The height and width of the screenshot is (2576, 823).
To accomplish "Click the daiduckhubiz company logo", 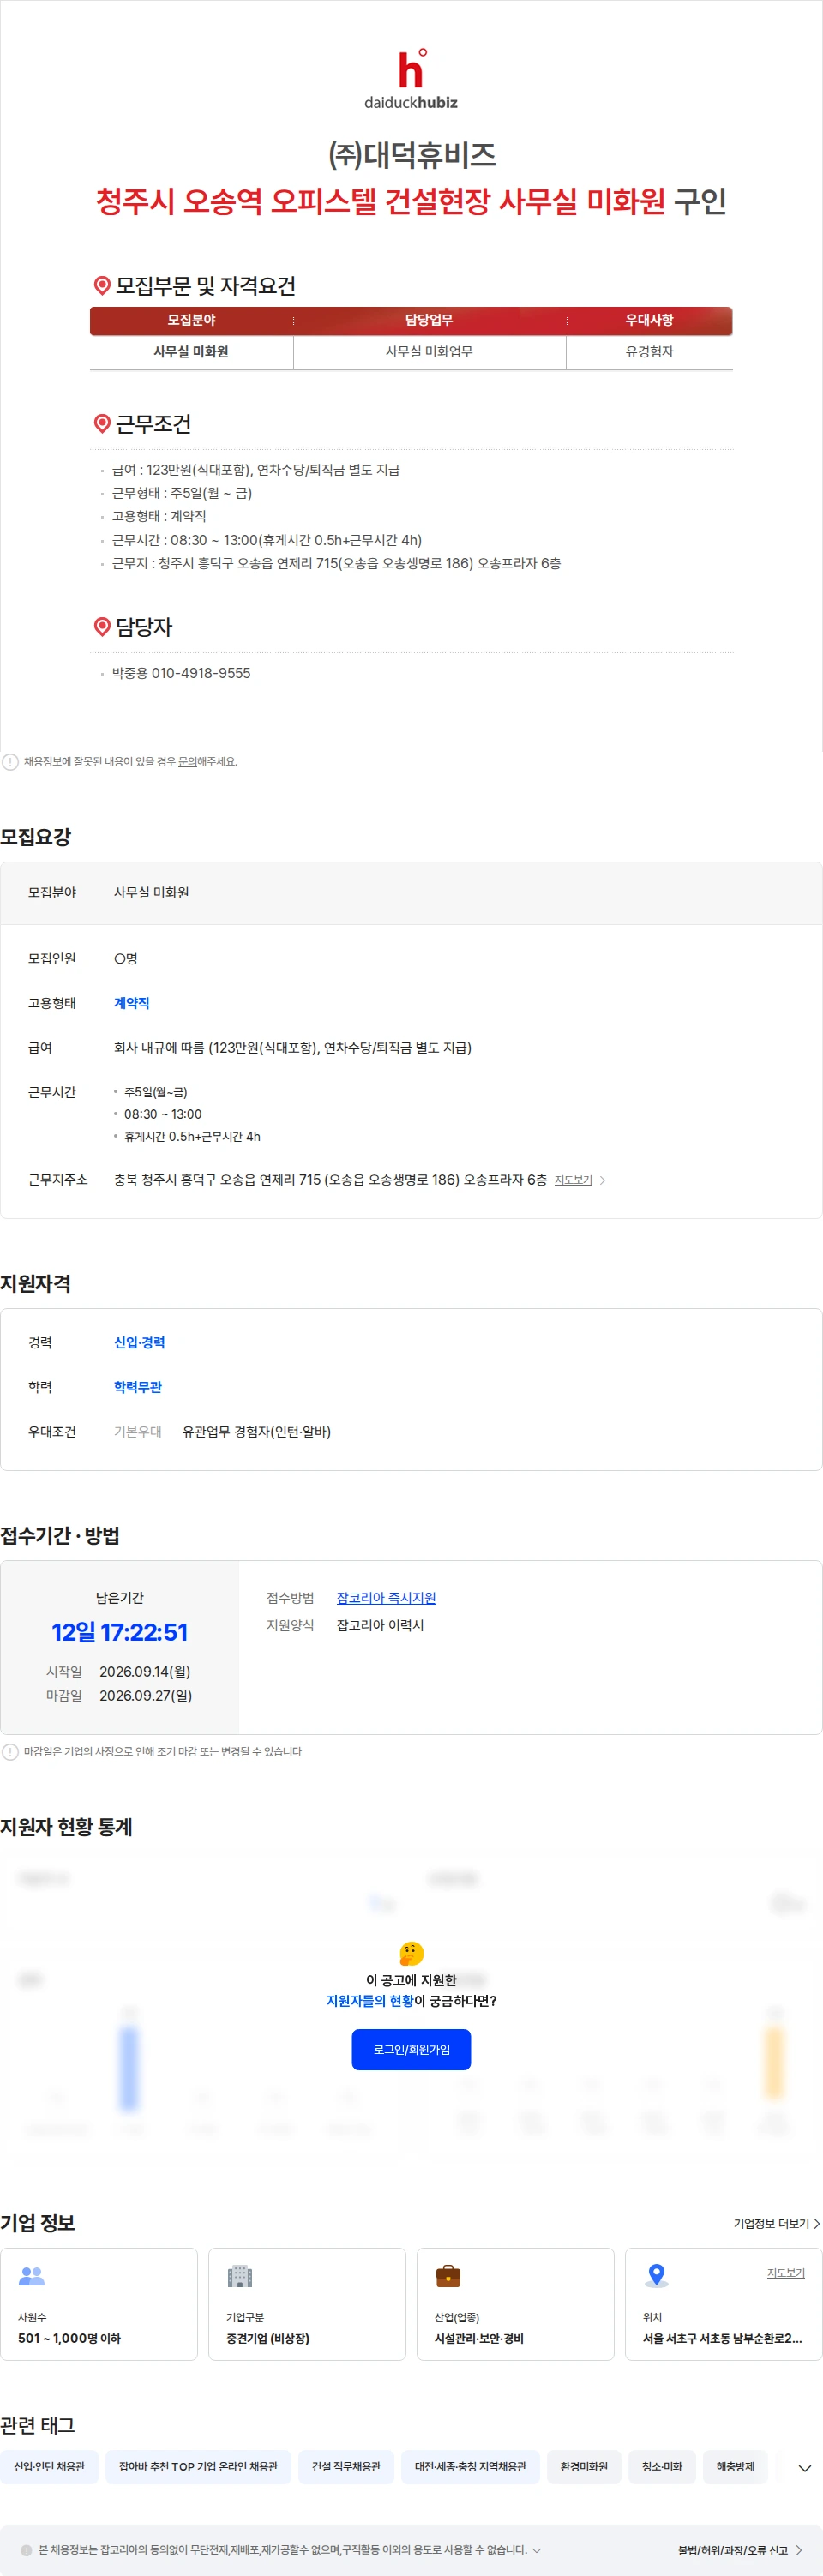I will (411, 78).
